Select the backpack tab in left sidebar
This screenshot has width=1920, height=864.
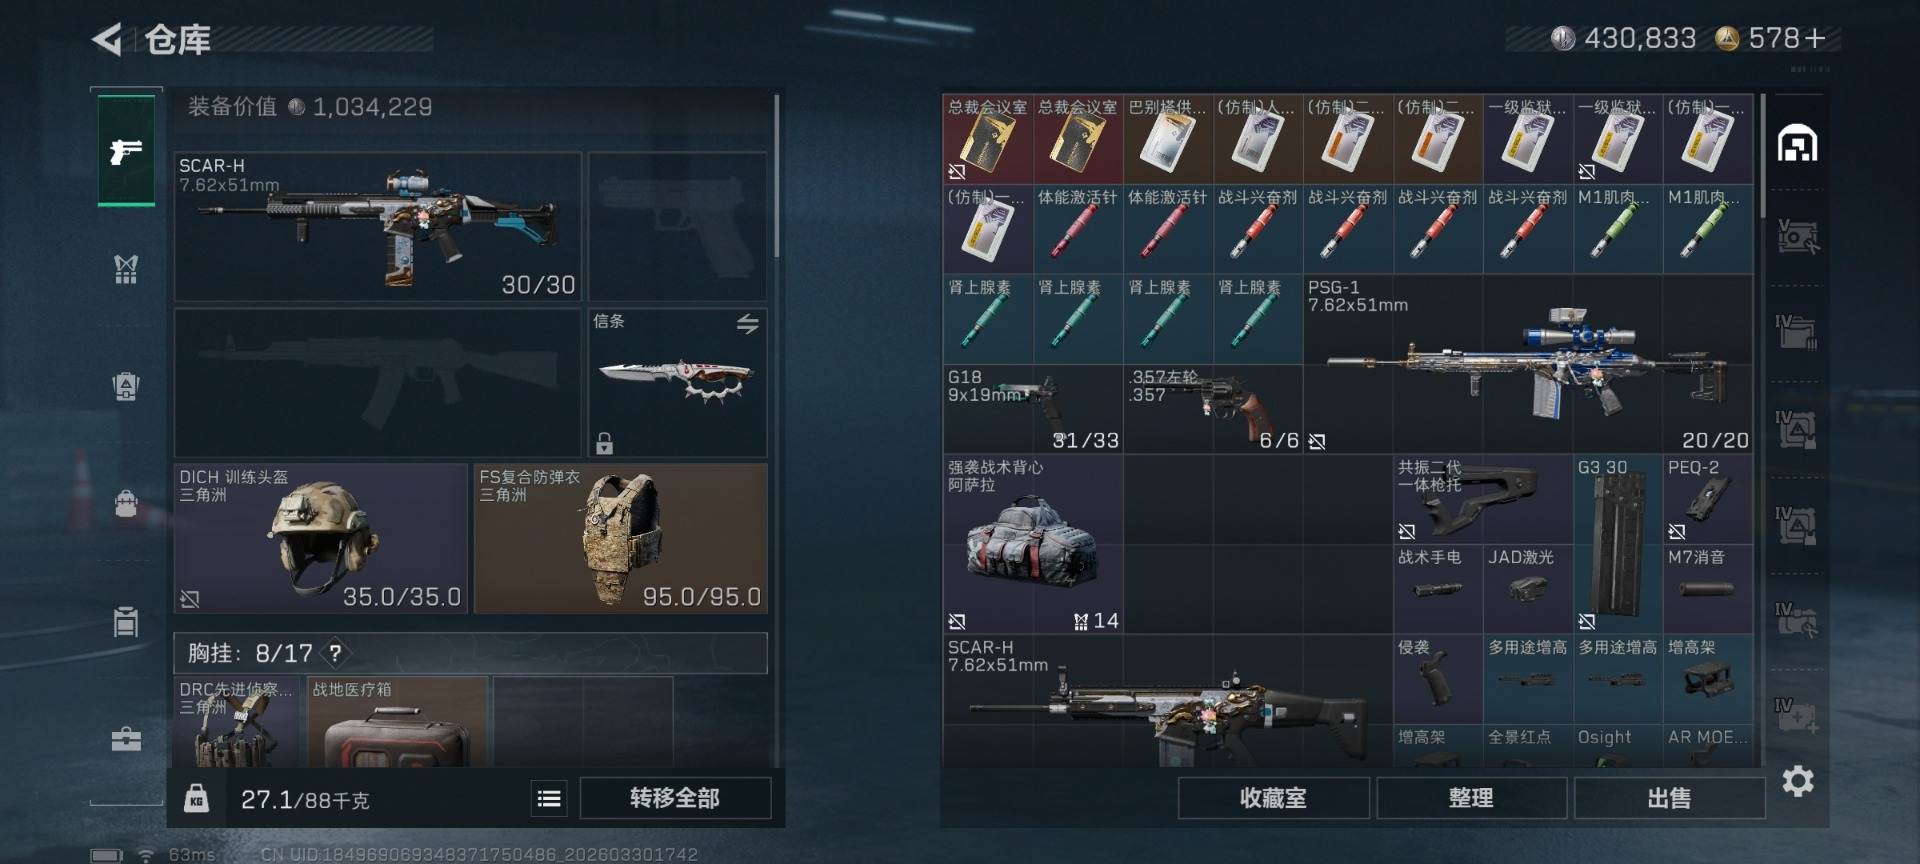click(x=126, y=502)
